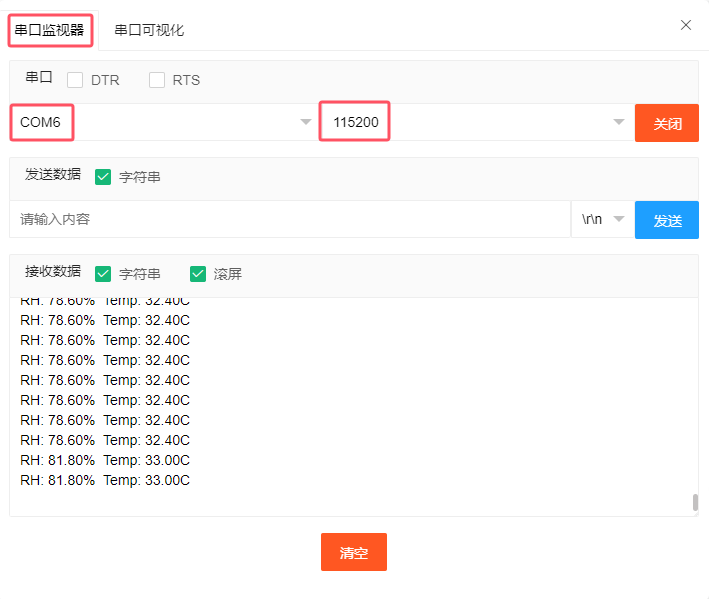Toggle the 滚屏 auto-scroll checkbox
This screenshot has width=709, height=599.
198,274
